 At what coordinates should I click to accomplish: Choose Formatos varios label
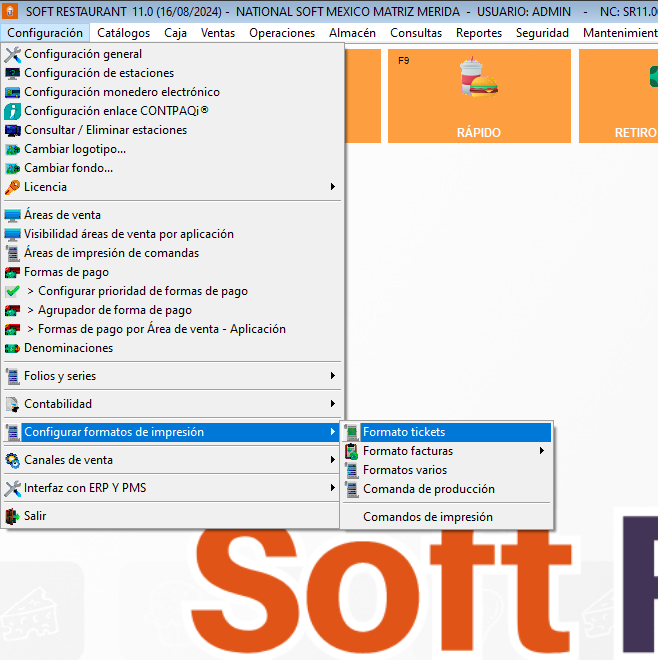tap(405, 470)
